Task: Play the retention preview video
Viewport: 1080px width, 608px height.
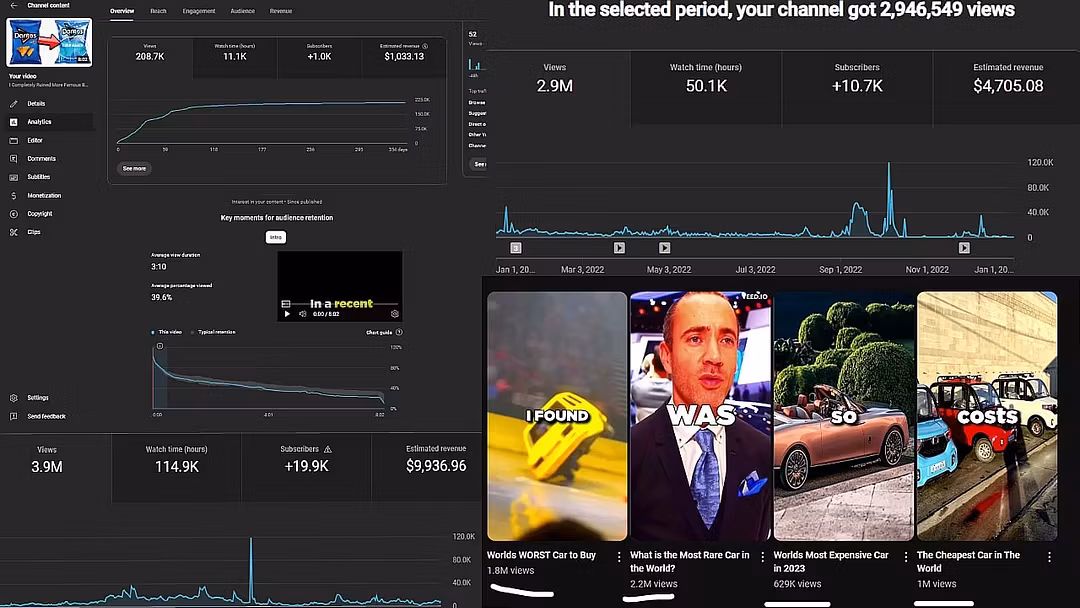Action: click(288, 314)
